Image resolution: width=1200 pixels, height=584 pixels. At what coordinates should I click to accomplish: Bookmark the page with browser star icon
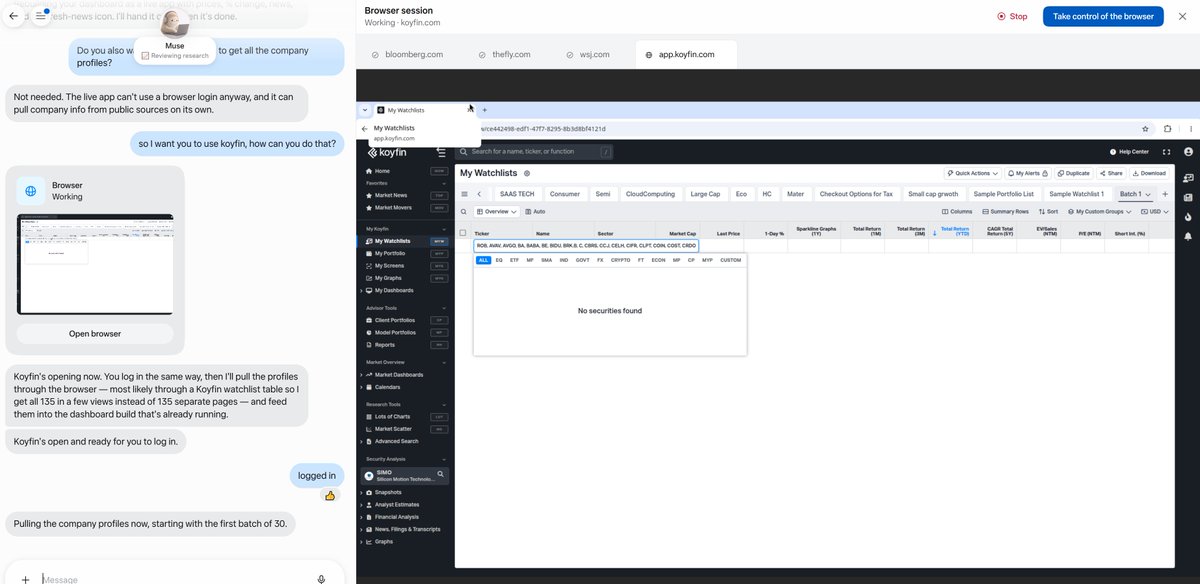pos(1146,129)
